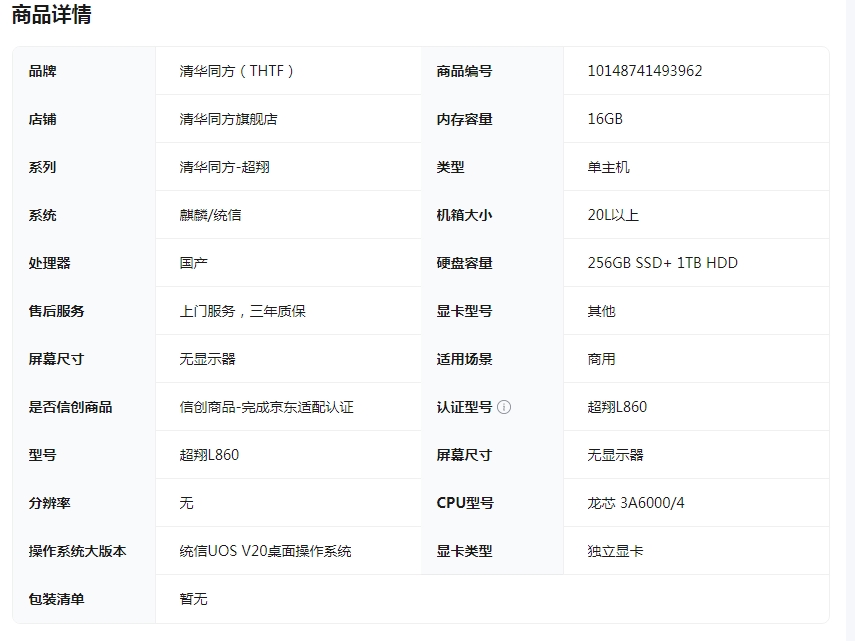Select the value 独立显卡

tap(616, 551)
